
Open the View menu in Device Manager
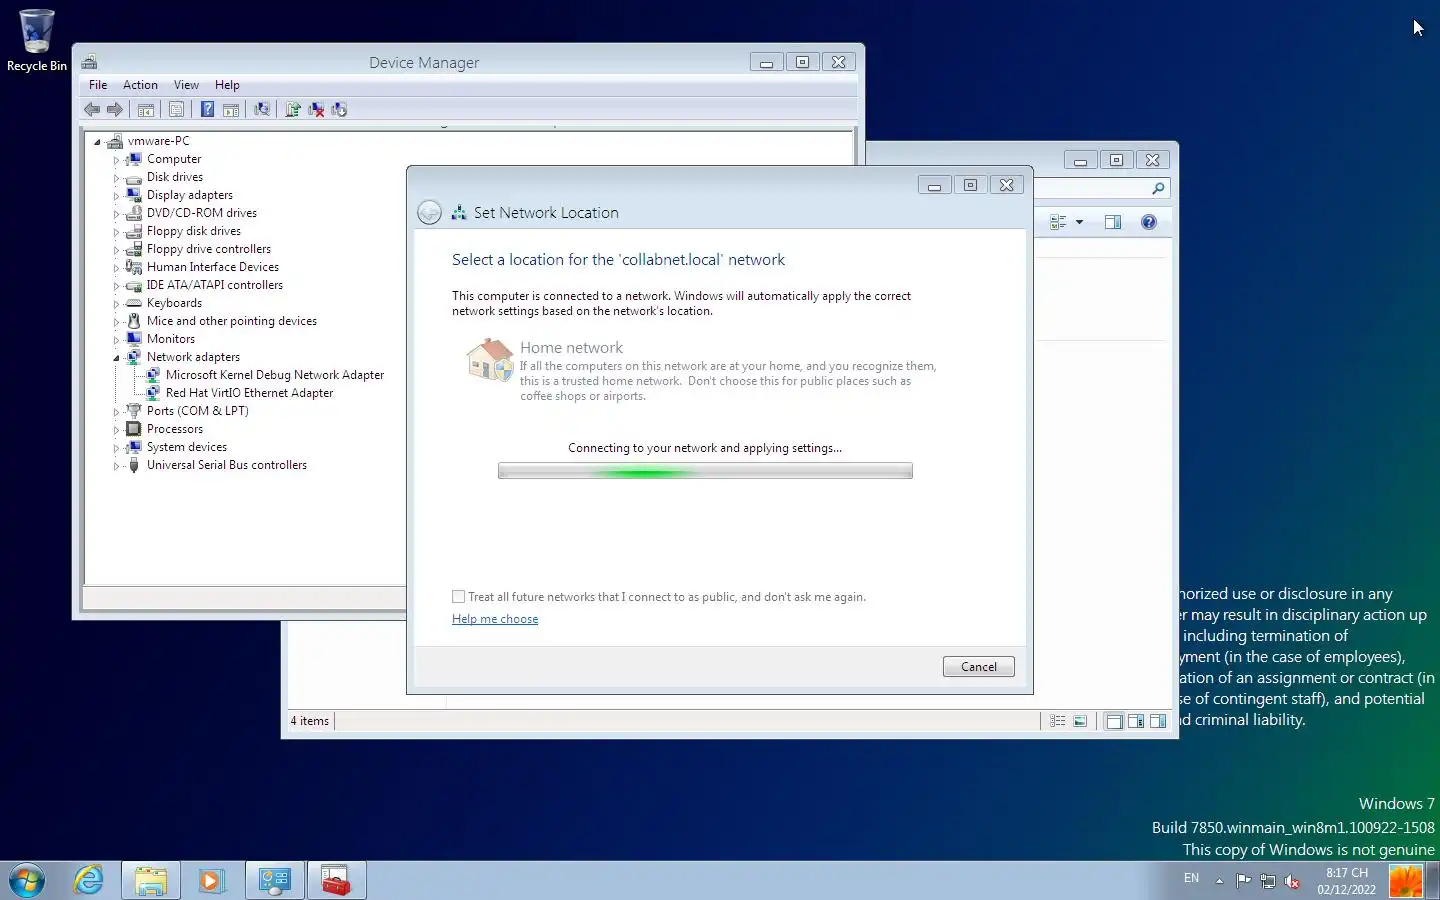point(186,85)
